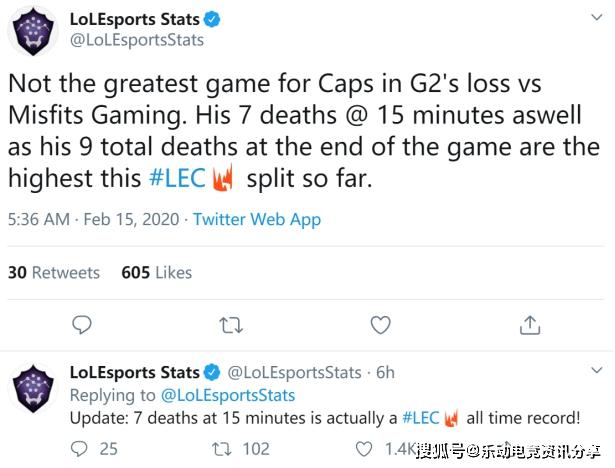This screenshot has width=615, height=468.
Task: Click the reply tweet's avatar image
Action: click(x=33, y=394)
